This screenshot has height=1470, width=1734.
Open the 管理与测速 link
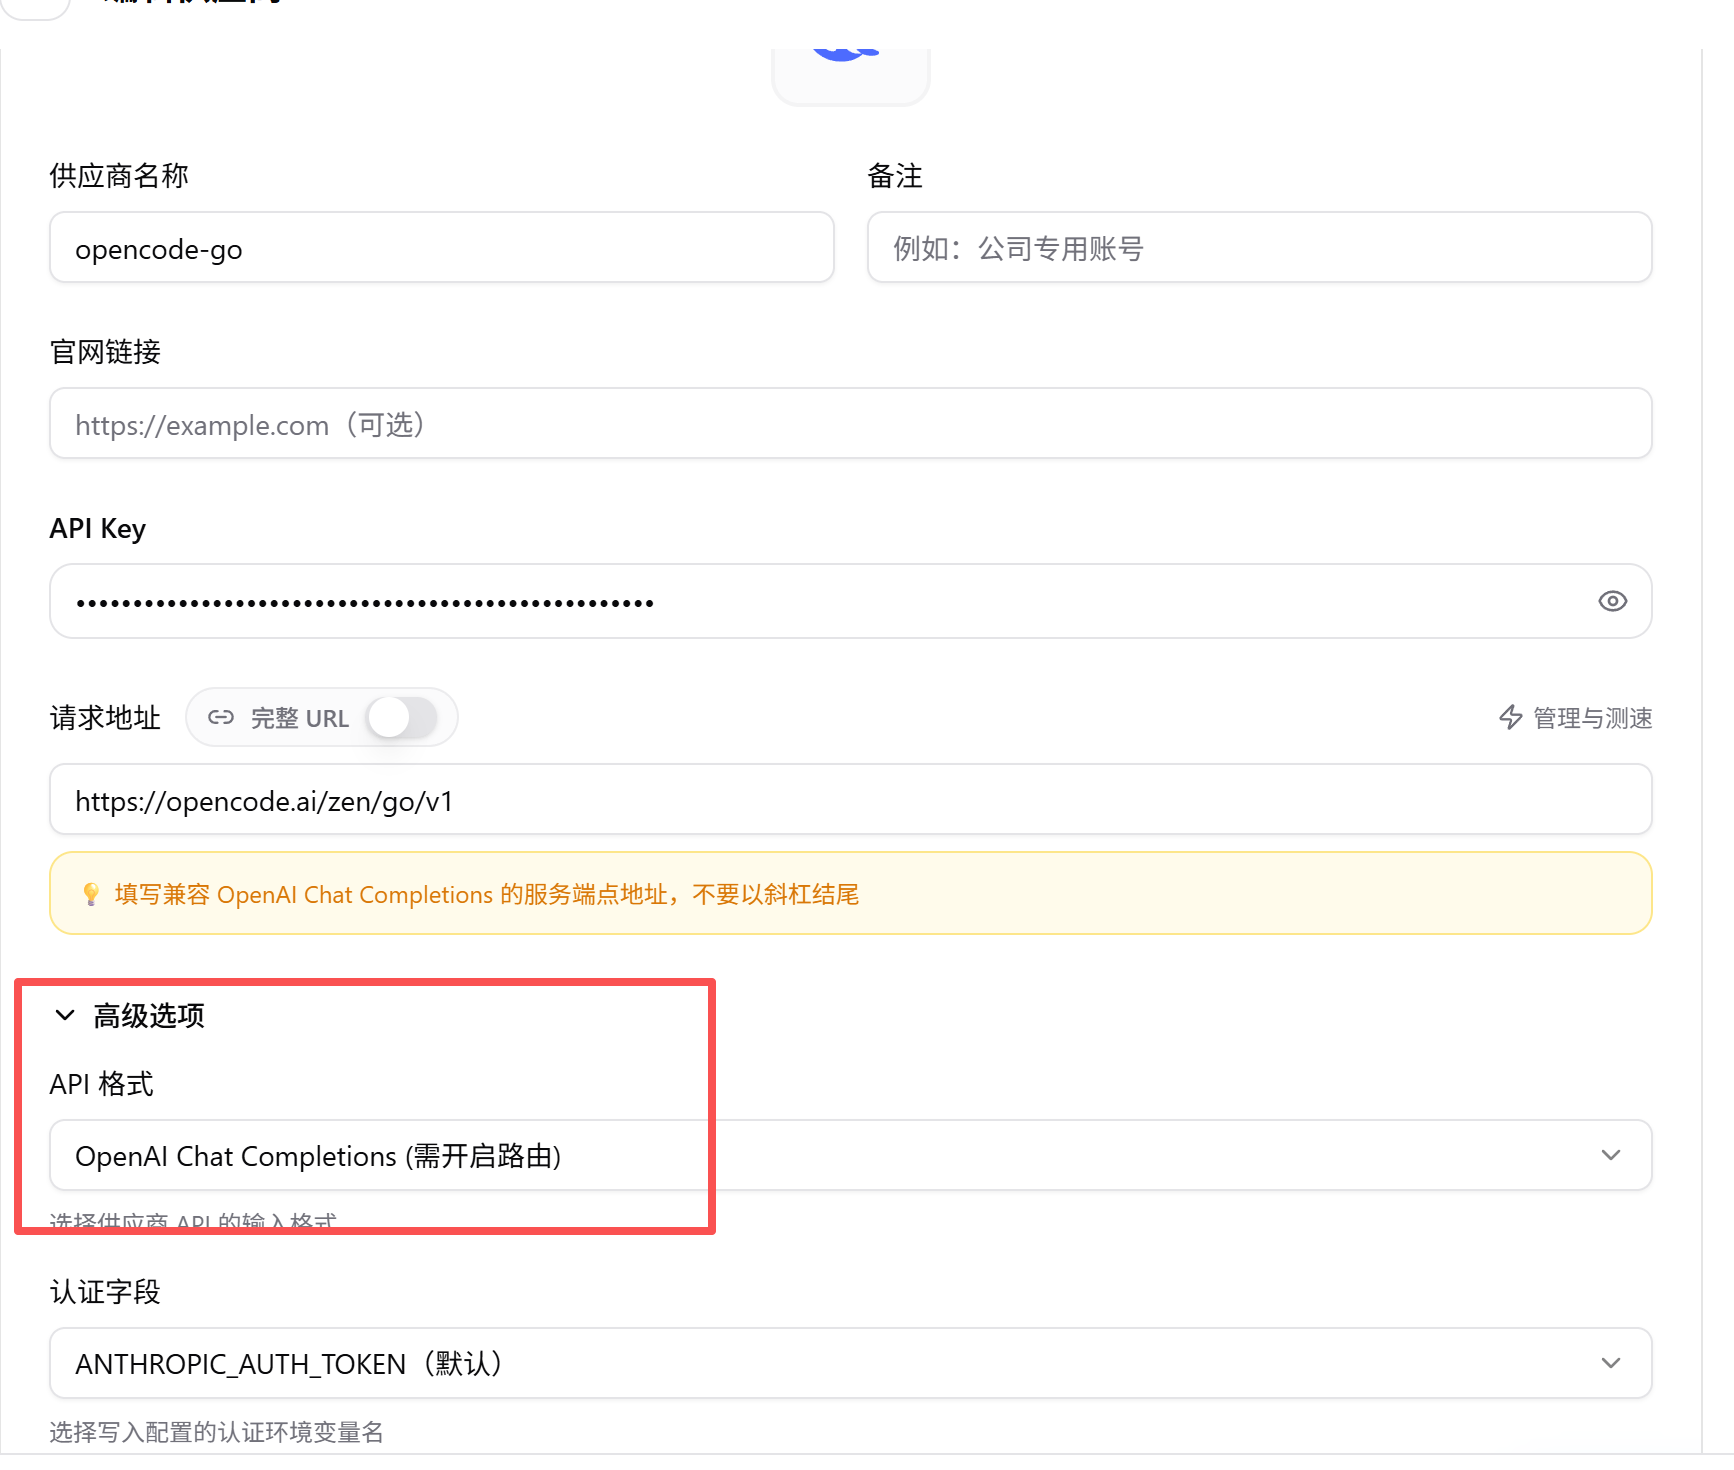pos(1576,718)
